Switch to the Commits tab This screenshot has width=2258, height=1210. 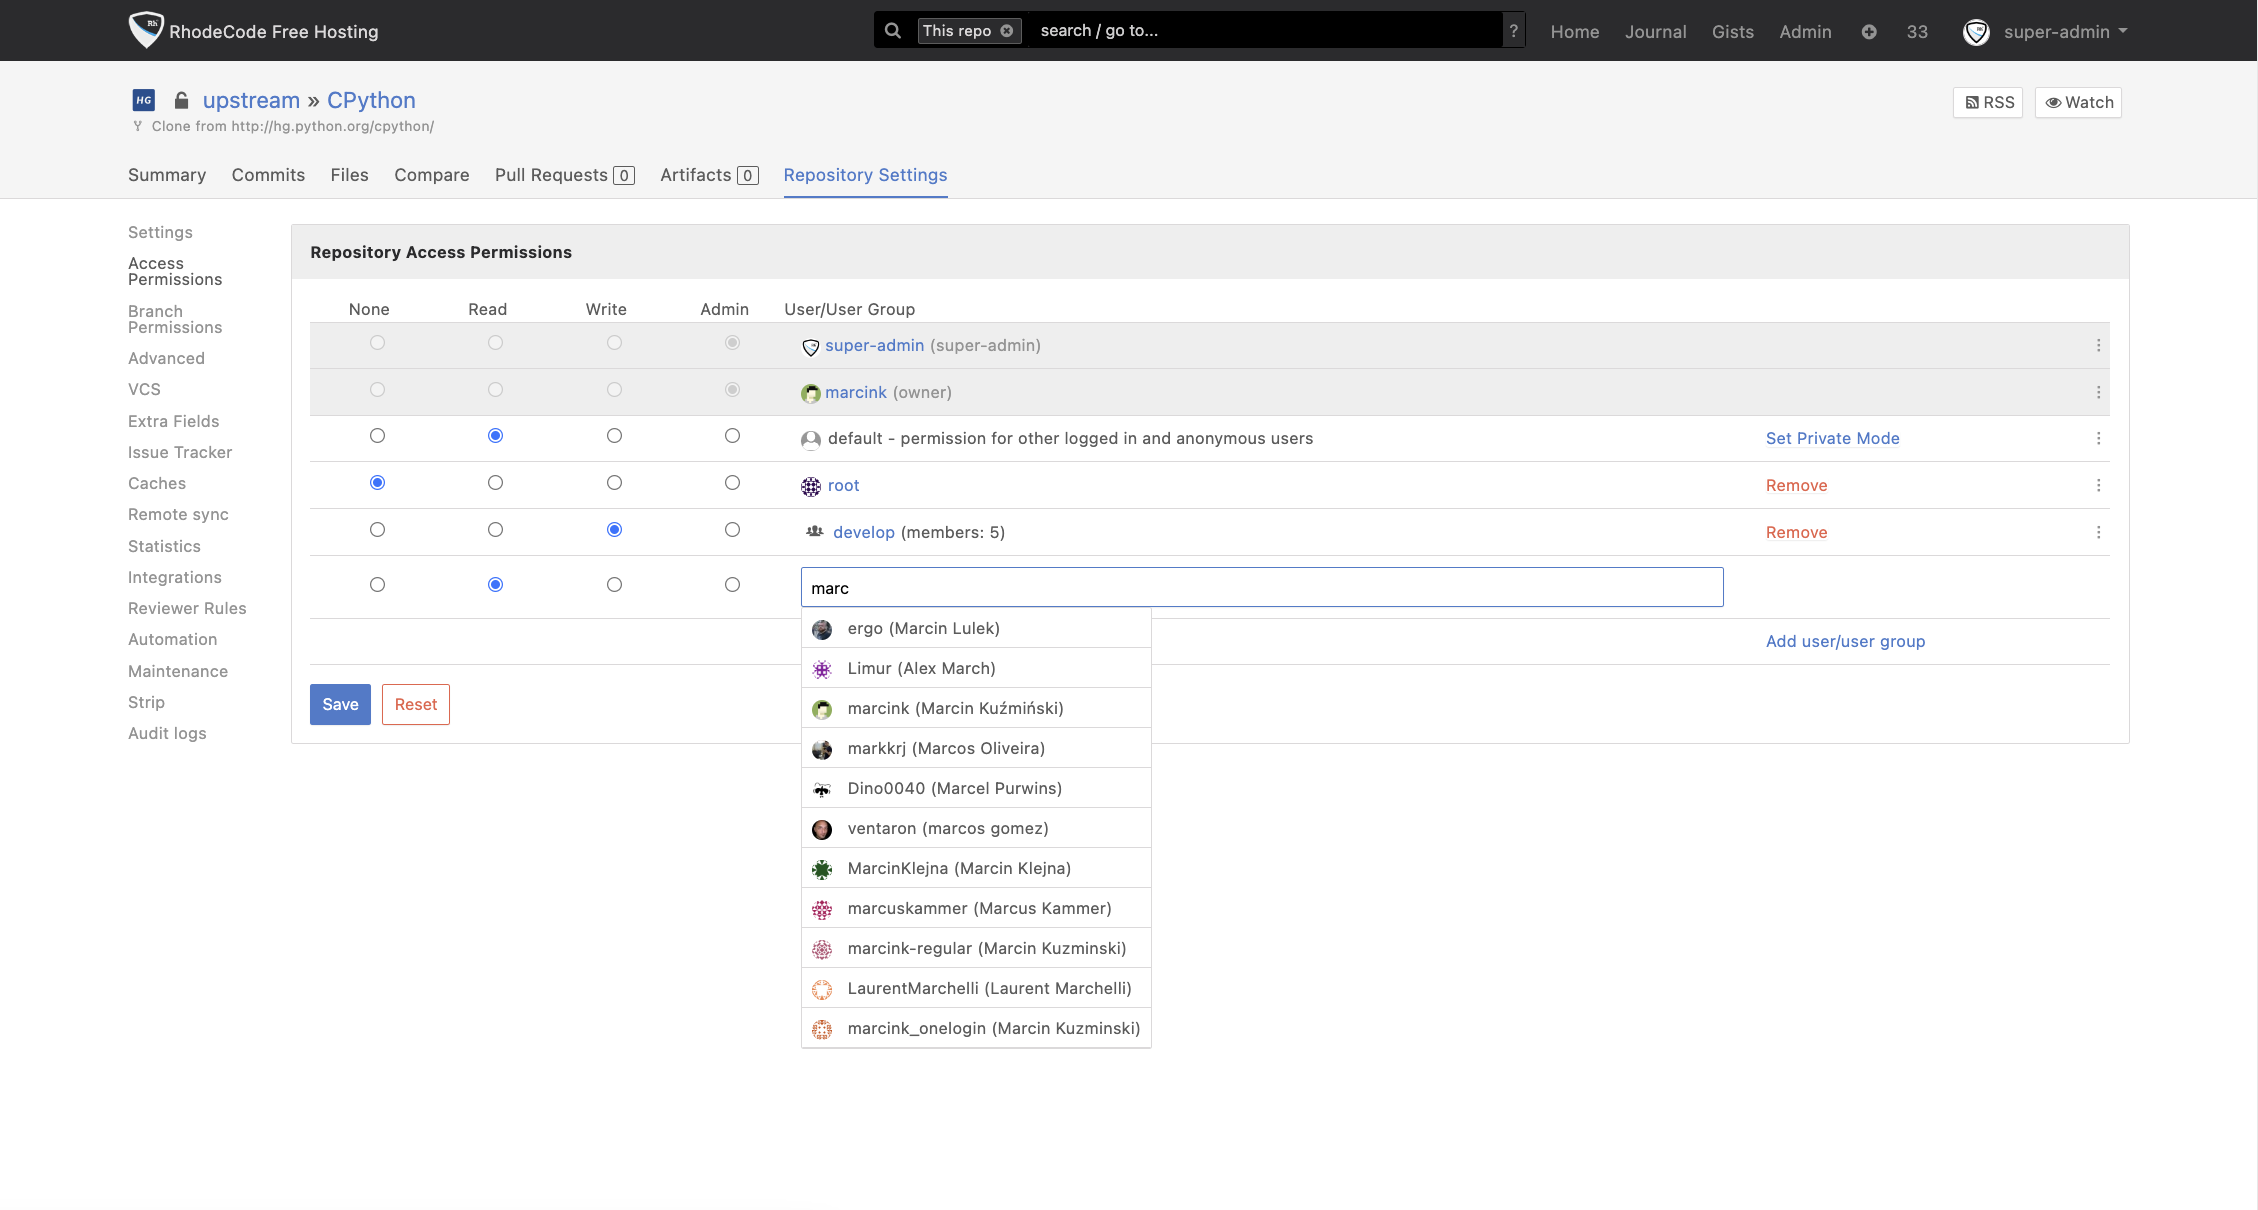(x=267, y=175)
